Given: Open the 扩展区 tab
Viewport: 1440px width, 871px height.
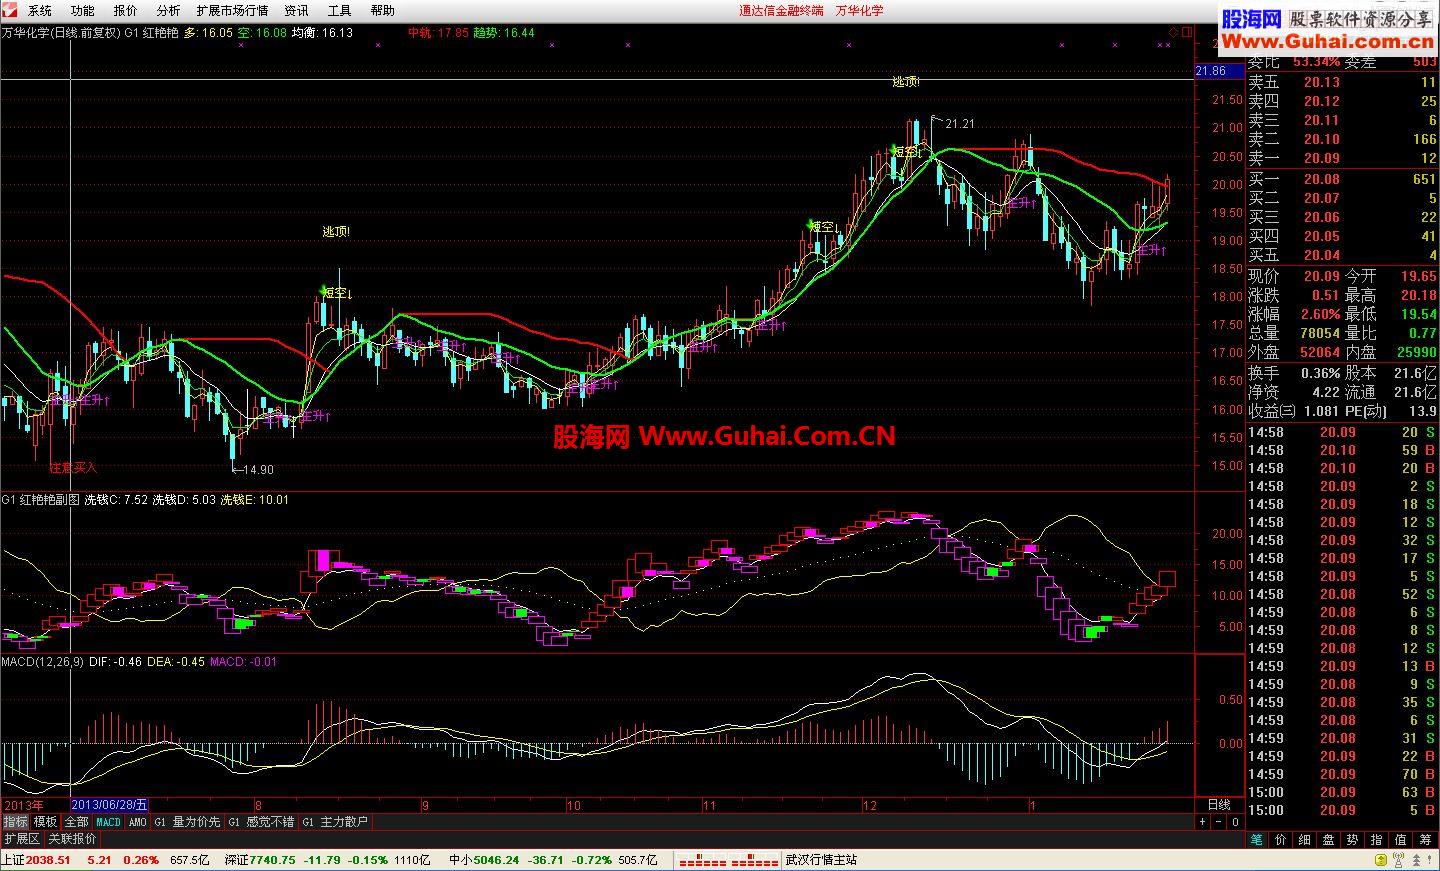Looking at the screenshot, I should pos(21,839).
